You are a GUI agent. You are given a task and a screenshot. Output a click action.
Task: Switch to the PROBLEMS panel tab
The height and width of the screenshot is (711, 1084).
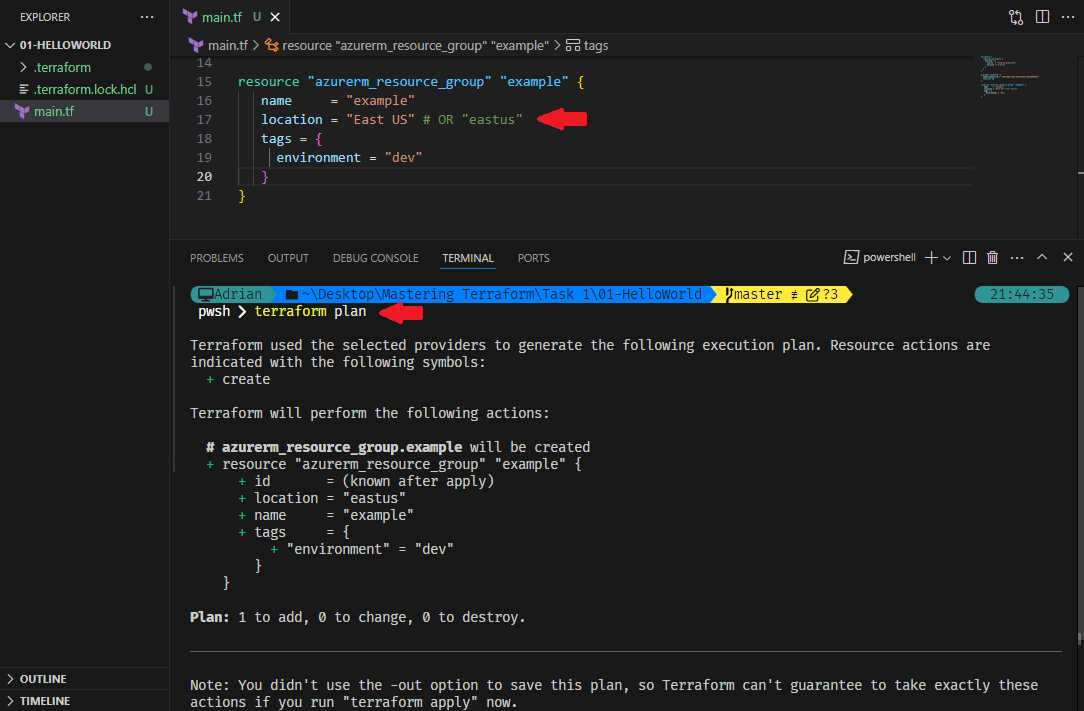click(x=216, y=258)
